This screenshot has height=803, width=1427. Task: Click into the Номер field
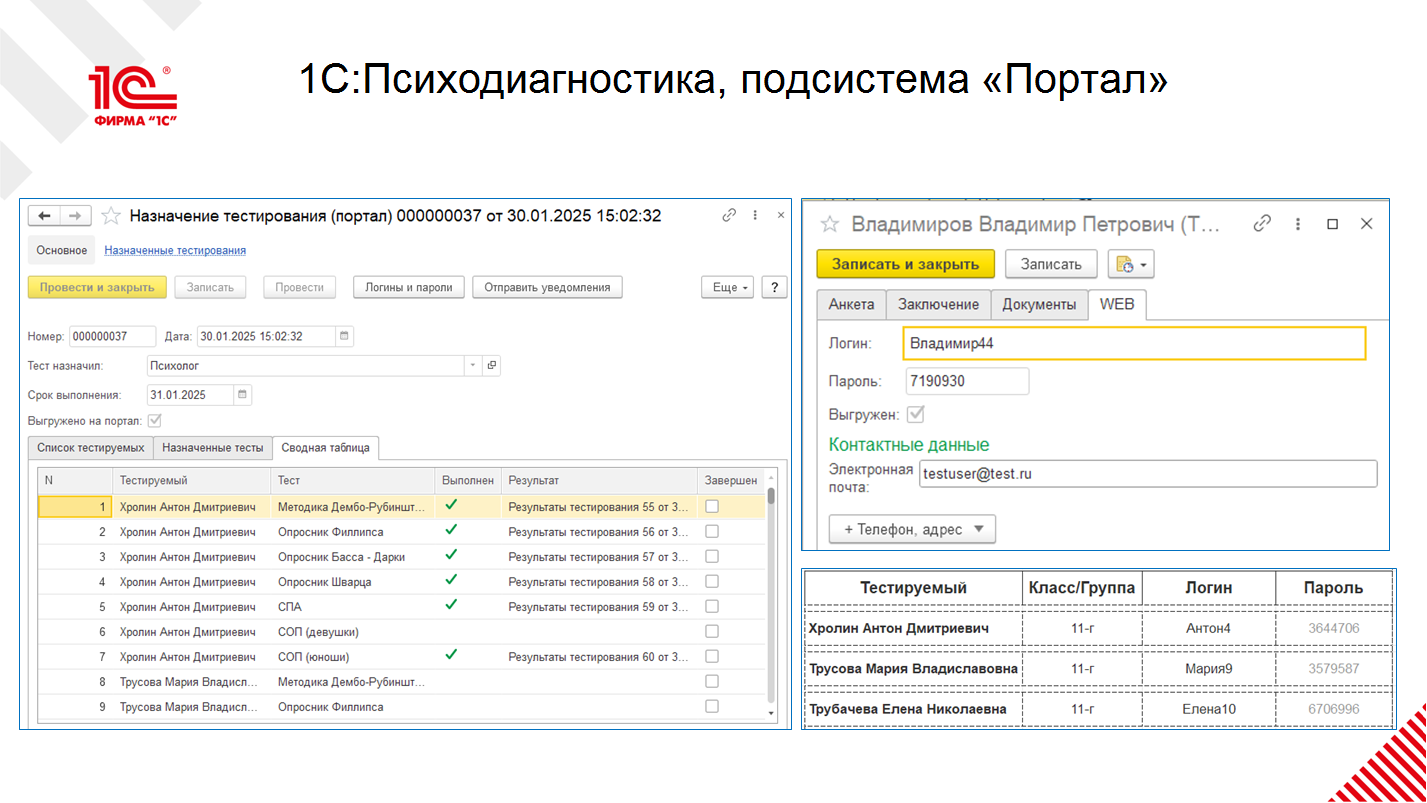(113, 336)
